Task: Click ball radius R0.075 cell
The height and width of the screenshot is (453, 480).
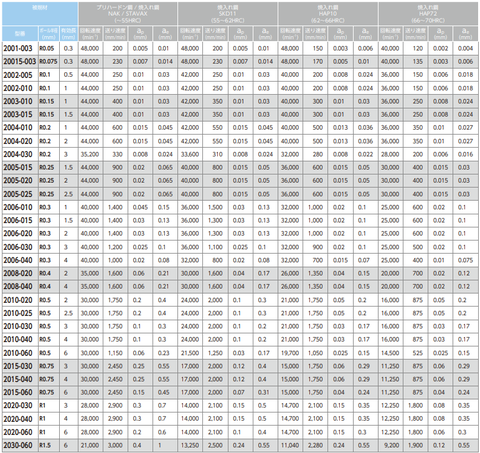Action: [x=49, y=62]
